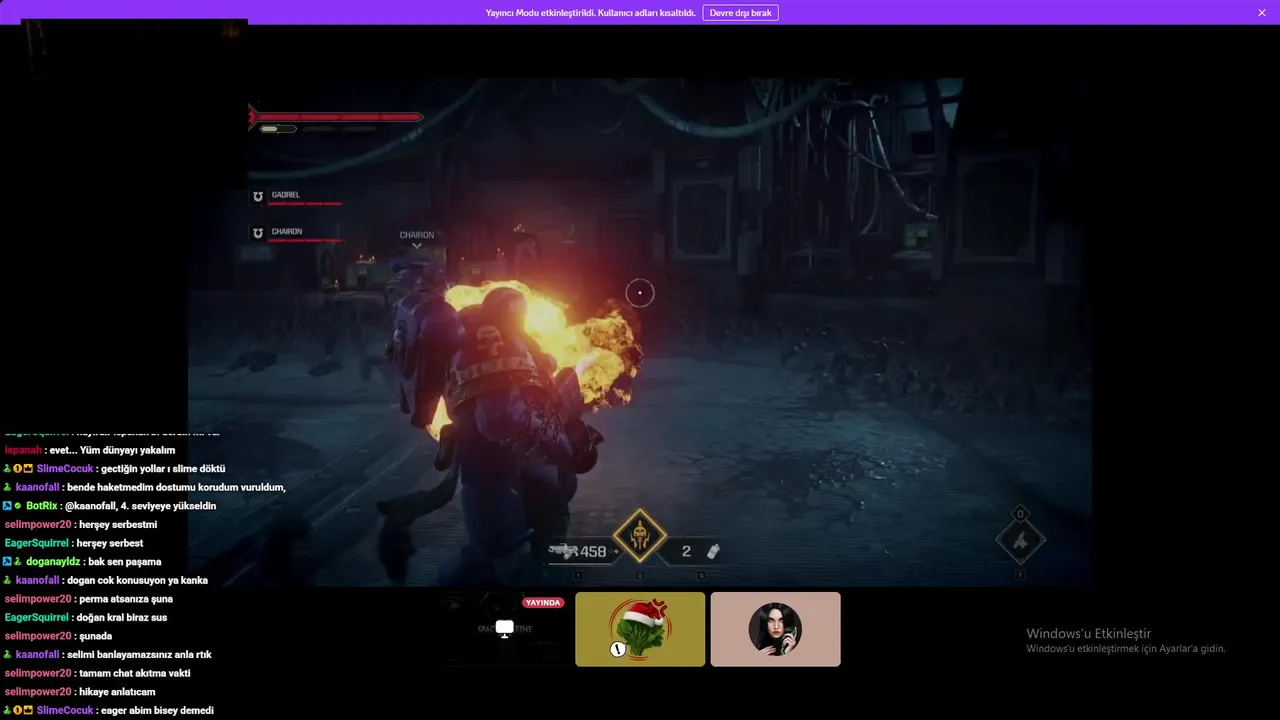The width and height of the screenshot is (1280, 720).
Task: Select the dark-haired woman participant tile
Action: (x=775, y=629)
